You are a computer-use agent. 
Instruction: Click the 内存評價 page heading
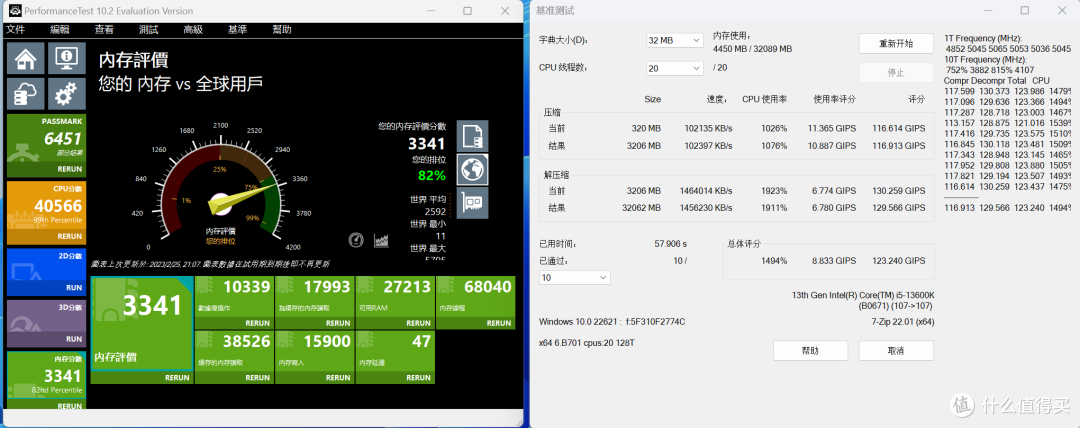[x=134, y=60]
